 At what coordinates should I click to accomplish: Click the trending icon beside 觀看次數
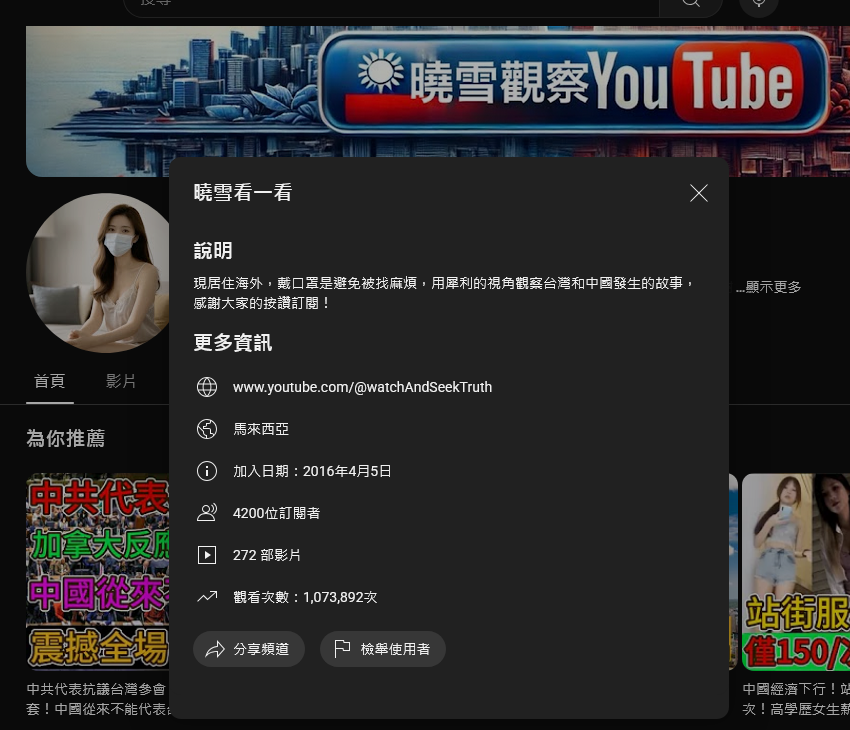pyautogui.click(x=207, y=597)
